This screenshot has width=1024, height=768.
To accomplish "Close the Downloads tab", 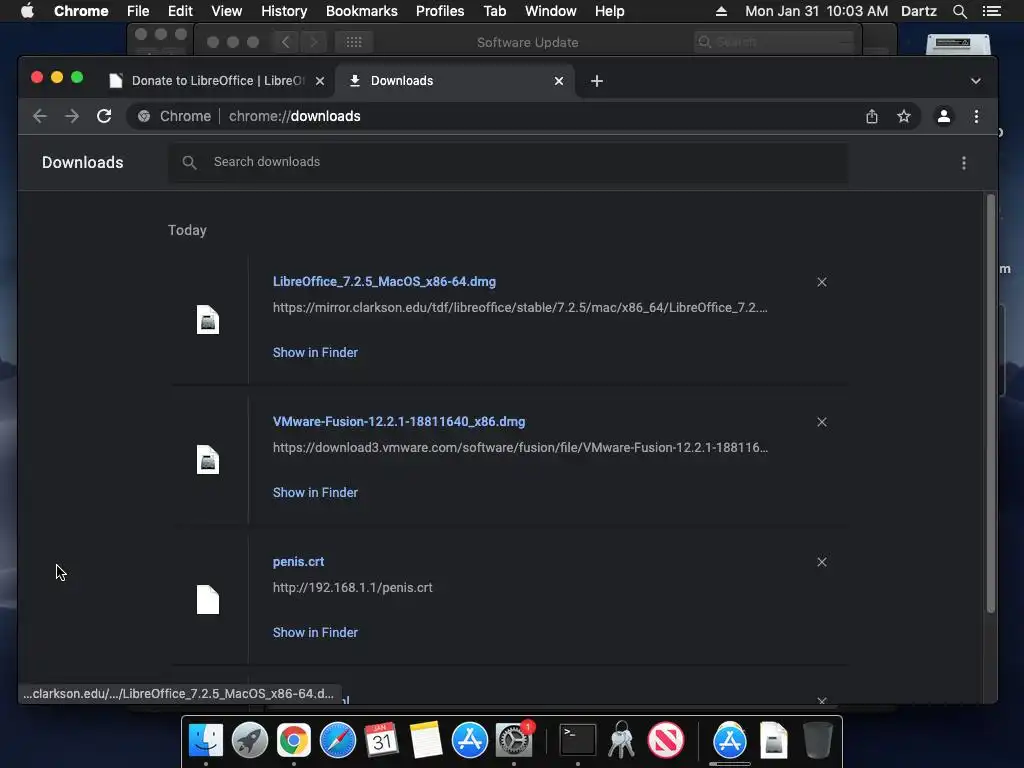I will 559,81.
